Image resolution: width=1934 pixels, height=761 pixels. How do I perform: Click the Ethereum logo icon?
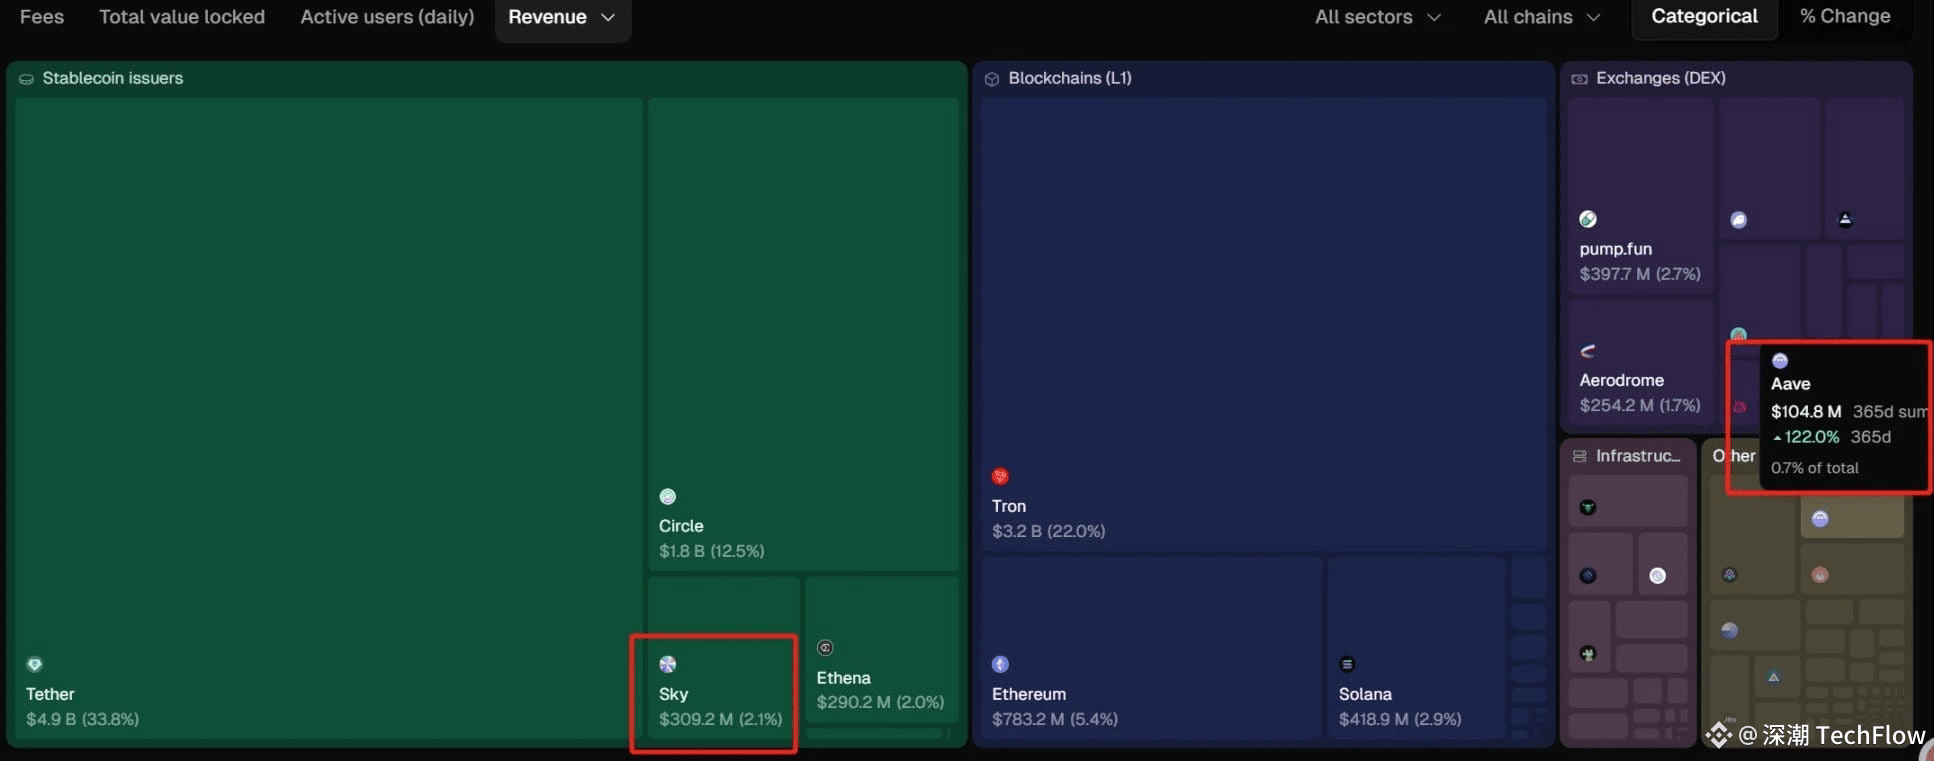point(1000,664)
